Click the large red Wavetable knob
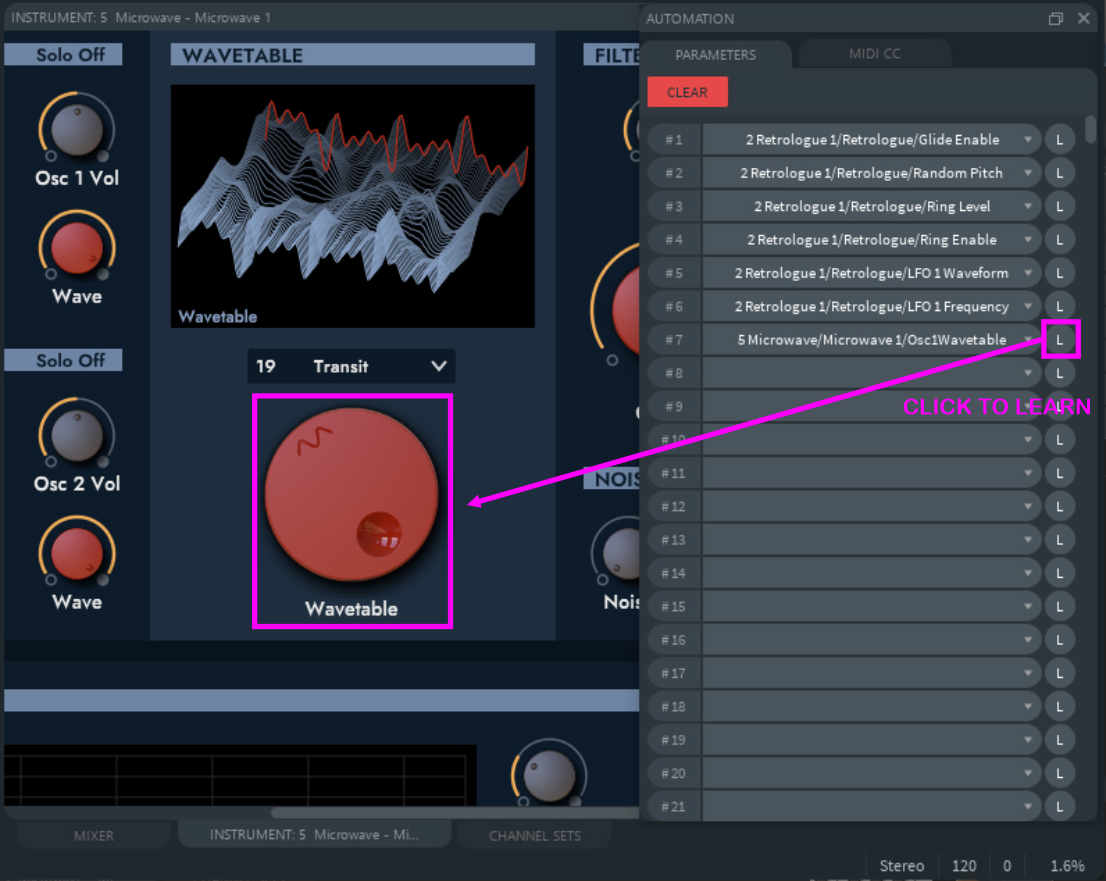1106x881 pixels. pos(351,494)
